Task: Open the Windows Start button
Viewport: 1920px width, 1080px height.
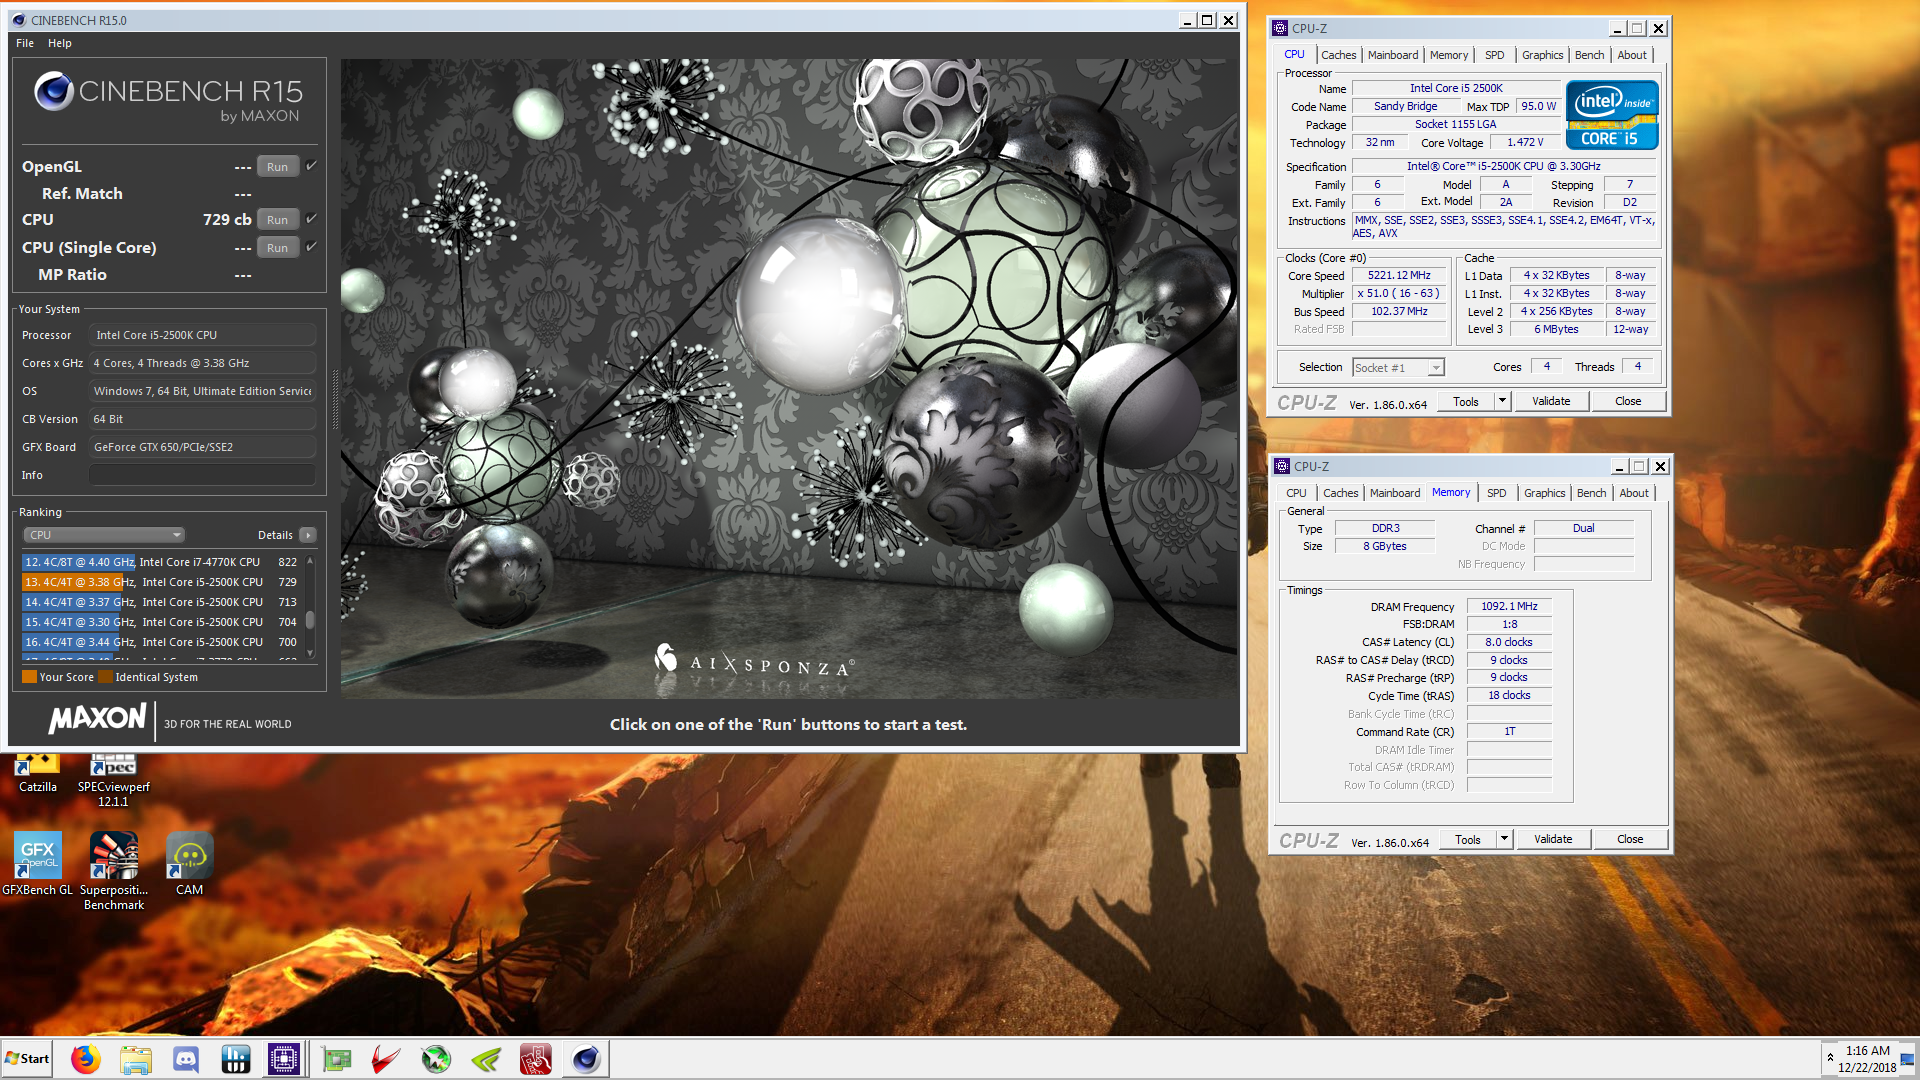Action: [x=27, y=1059]
